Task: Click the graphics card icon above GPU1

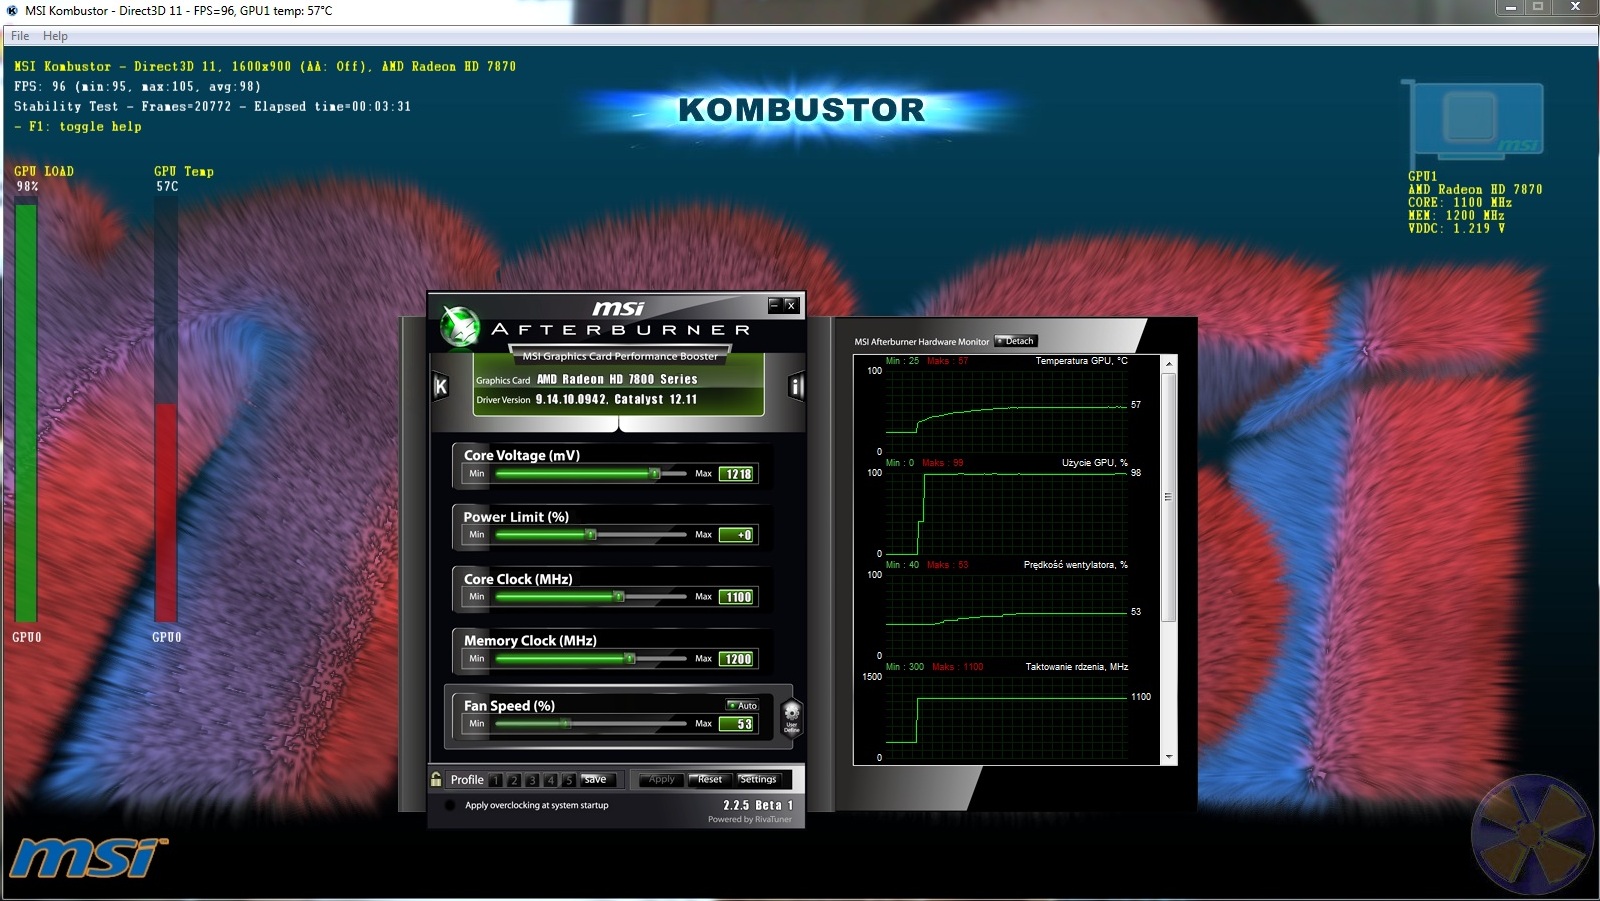Action: (1474, 123)
